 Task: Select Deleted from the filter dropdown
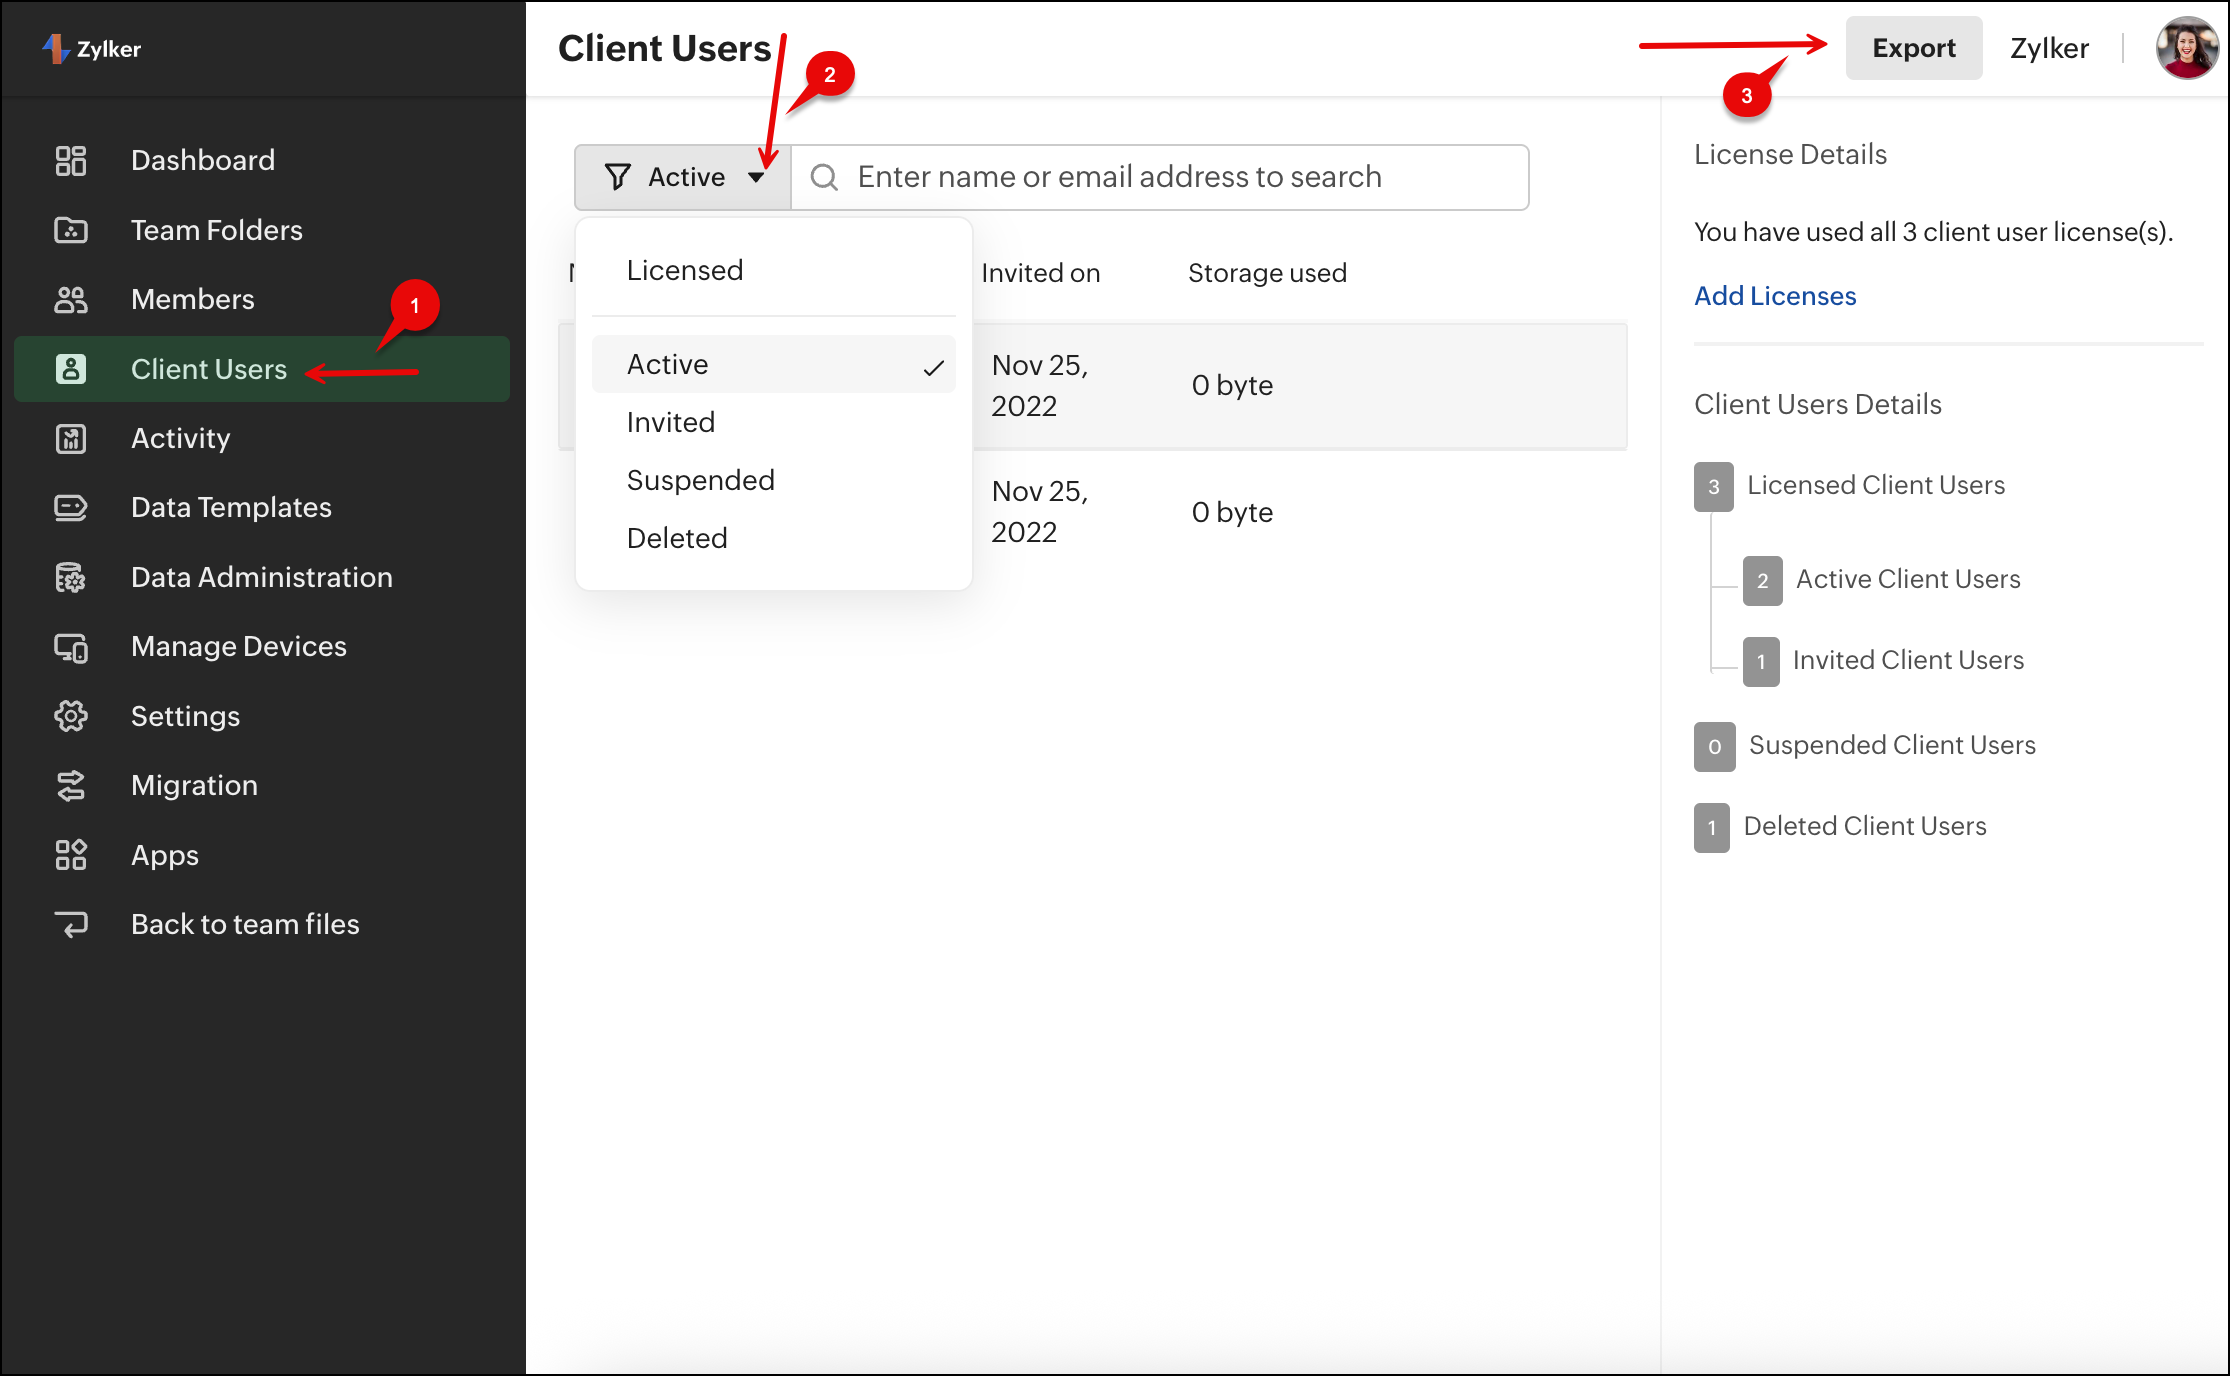(x=677, y=538)
